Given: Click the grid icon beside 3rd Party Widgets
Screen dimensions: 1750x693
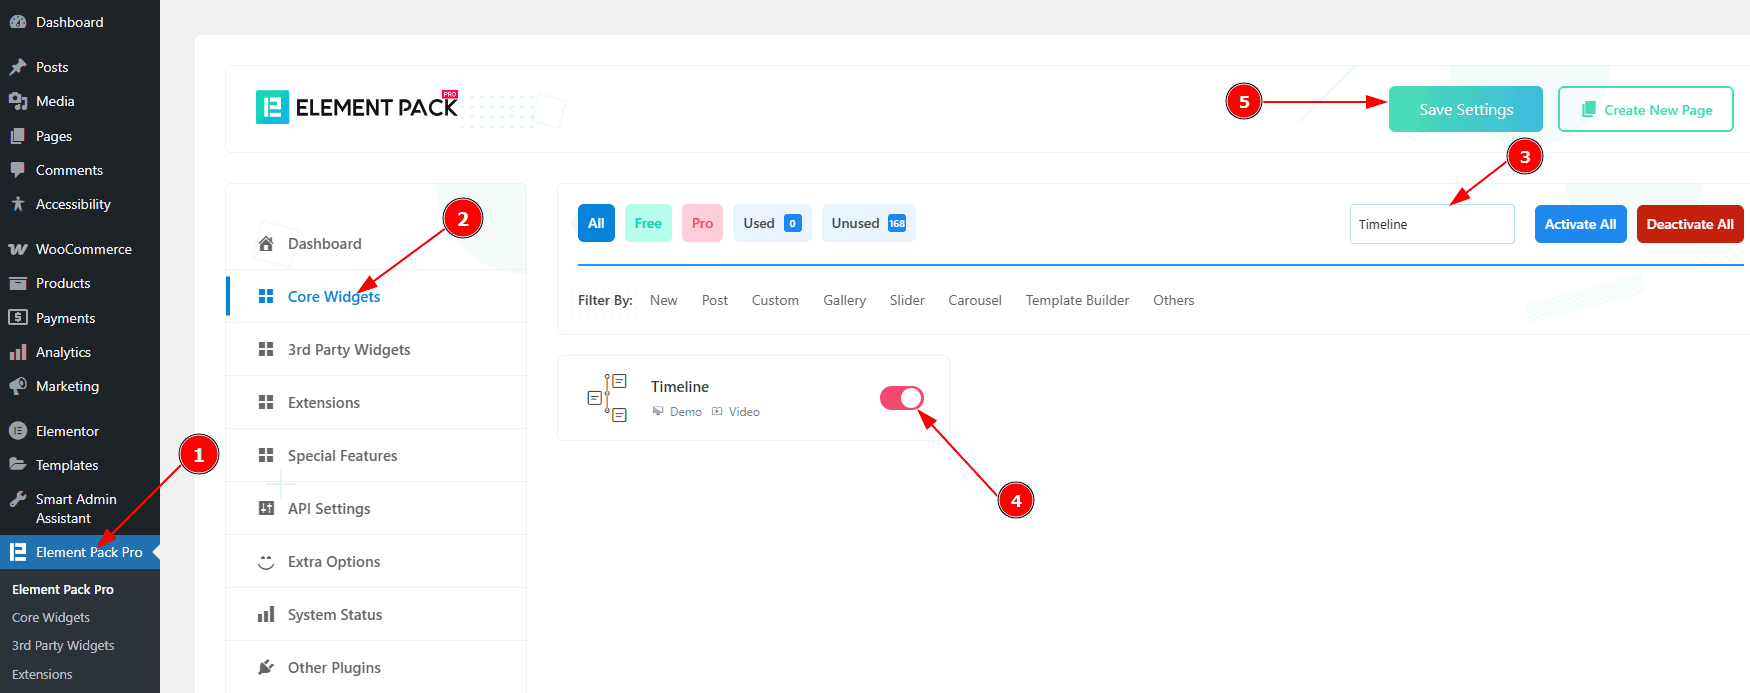Looking at the screenshot, I should [266, 349].
